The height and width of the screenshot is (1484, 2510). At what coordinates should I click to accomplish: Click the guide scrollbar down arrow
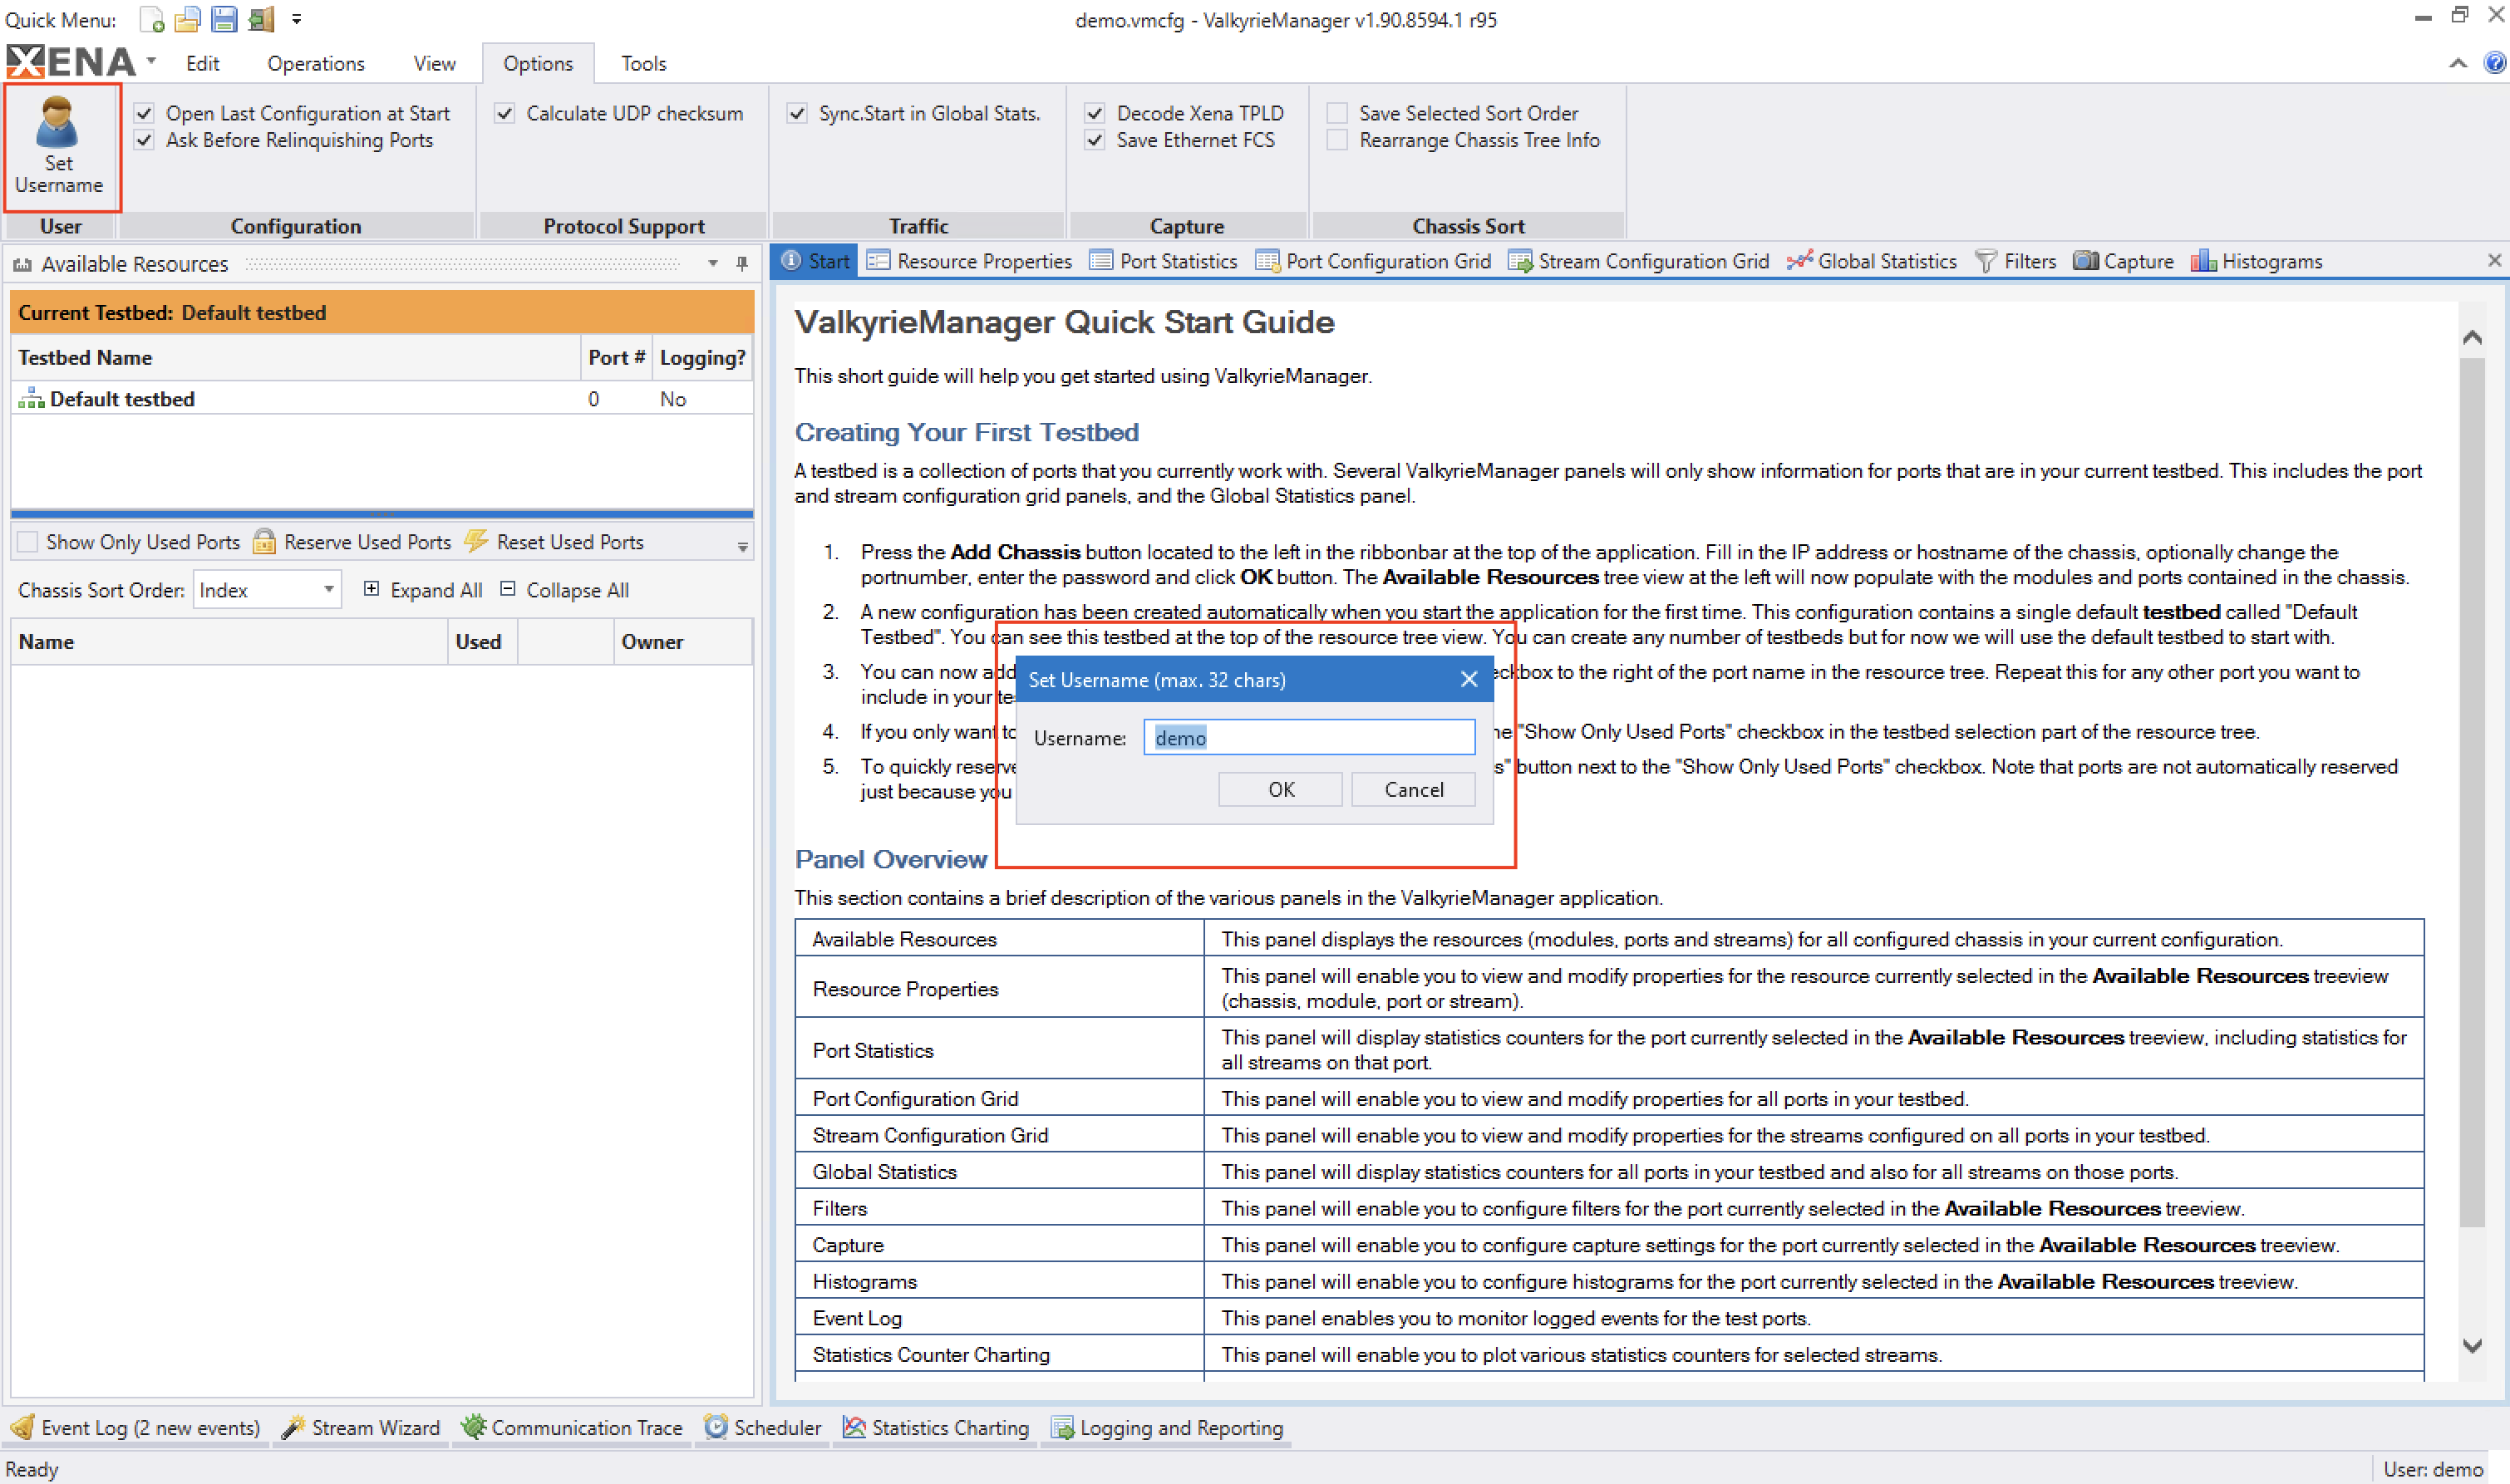(2473, 1346)
